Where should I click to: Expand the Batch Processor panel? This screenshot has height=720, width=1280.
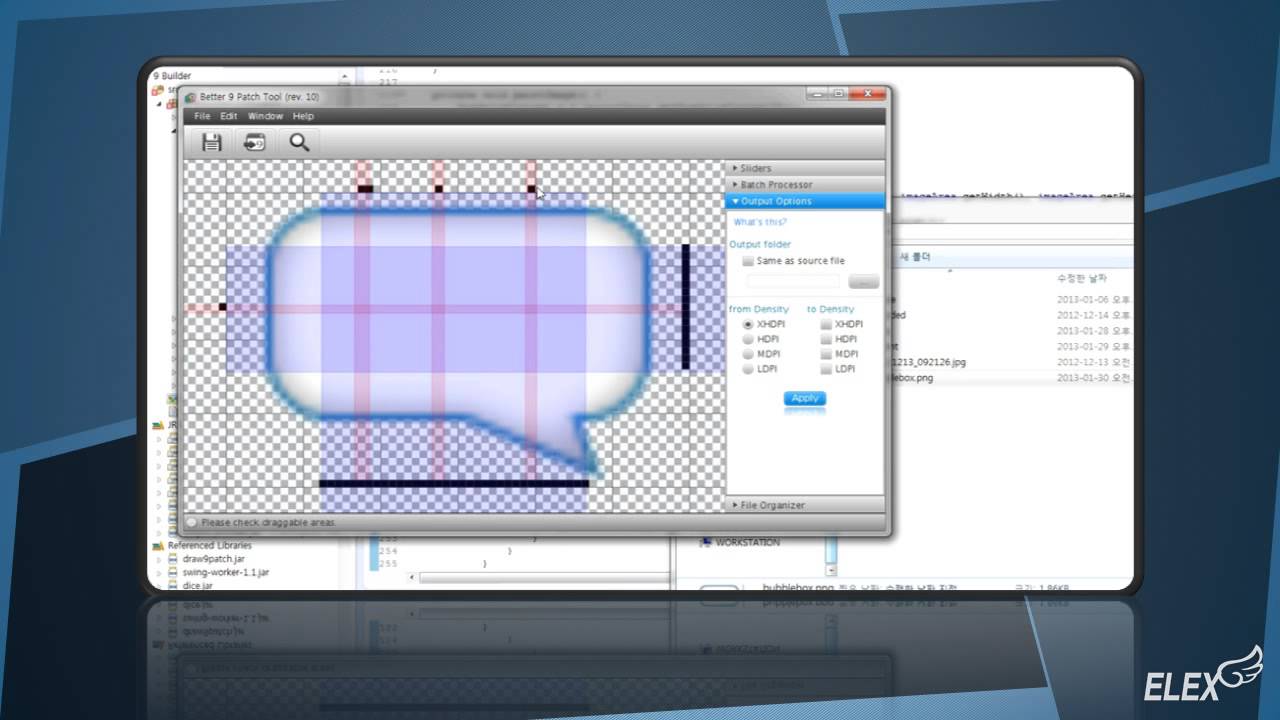pyautogui.click(x=805, y=184)
